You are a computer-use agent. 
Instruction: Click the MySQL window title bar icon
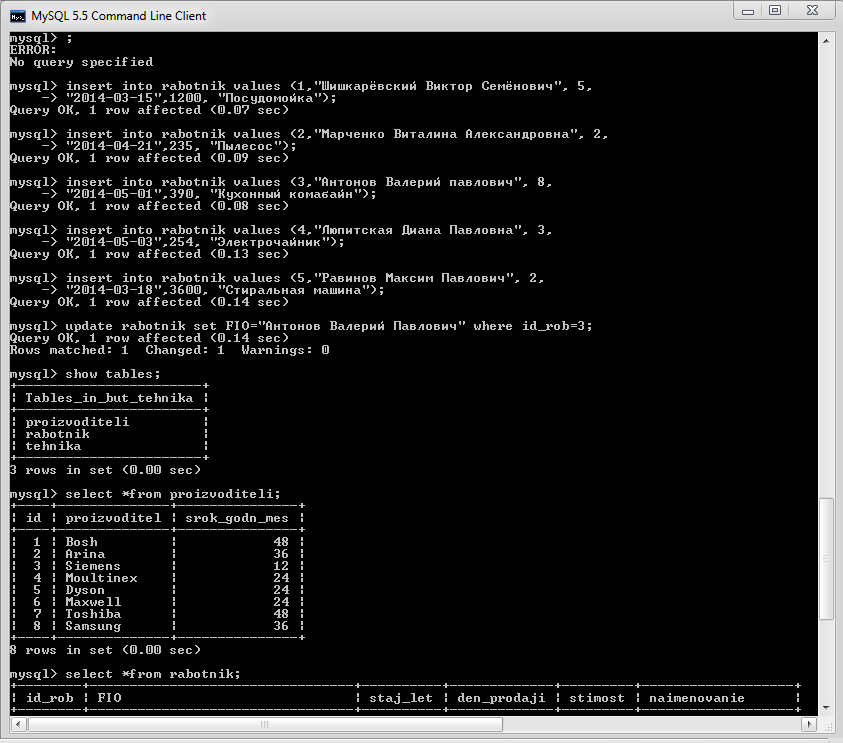tap(17, 16)
